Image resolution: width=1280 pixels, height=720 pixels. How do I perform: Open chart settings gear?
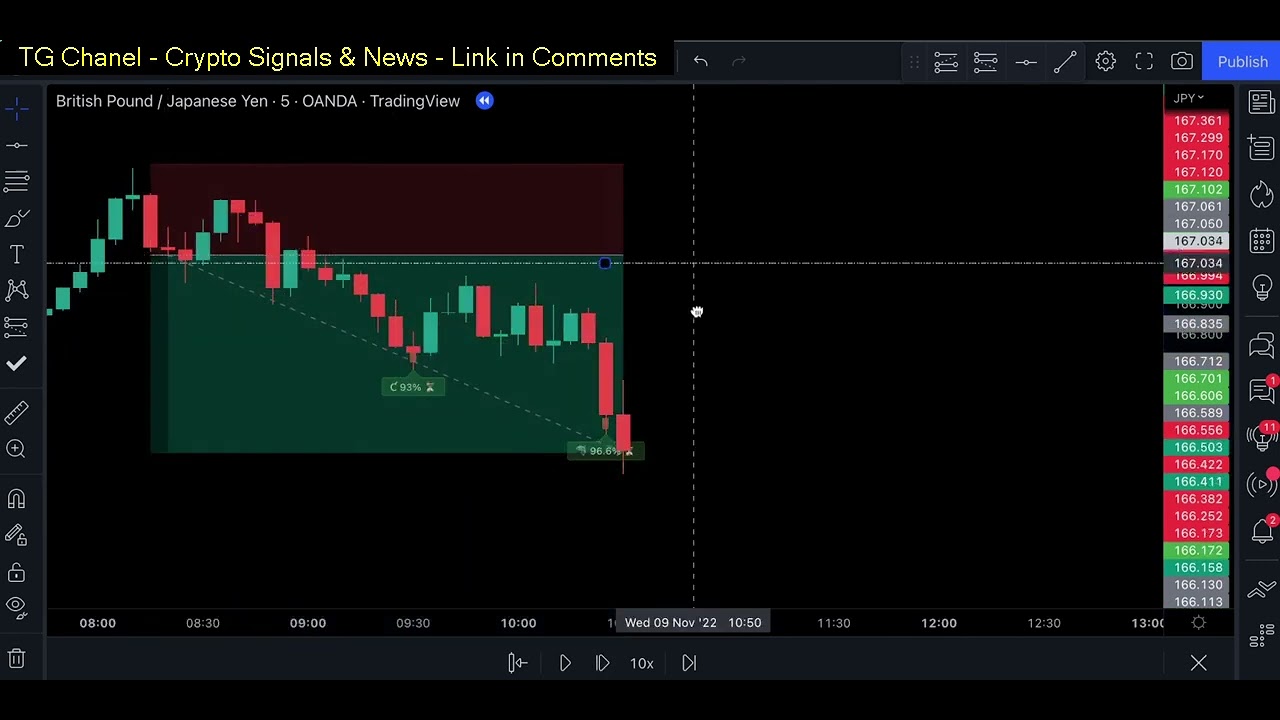(1105, 62)
